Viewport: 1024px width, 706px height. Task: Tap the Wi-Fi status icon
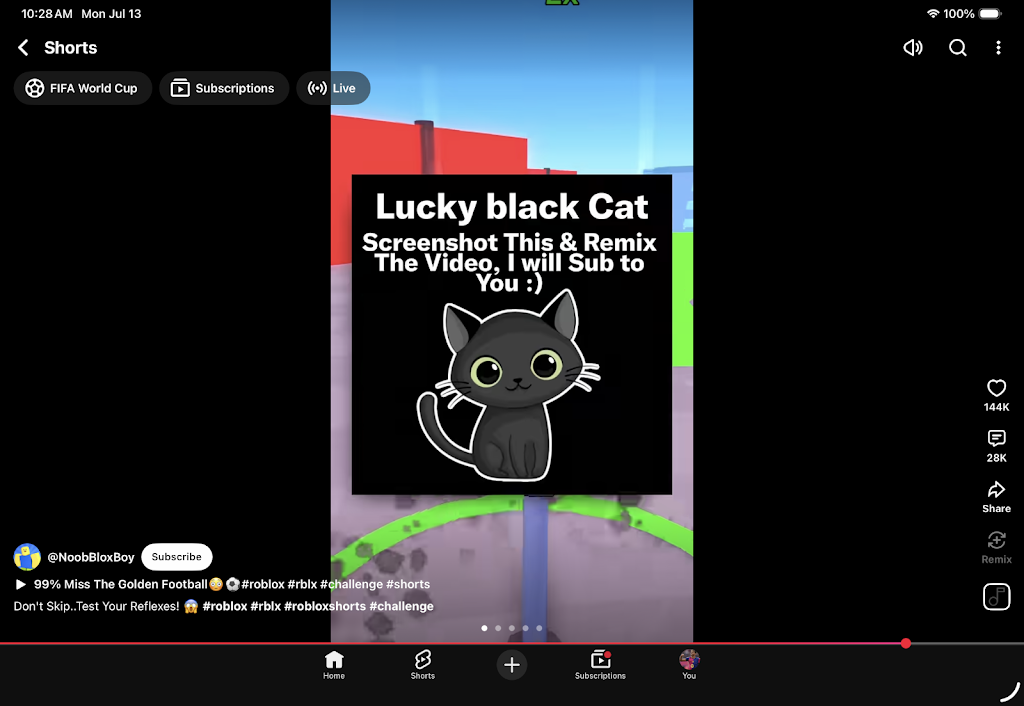(933, 14)
